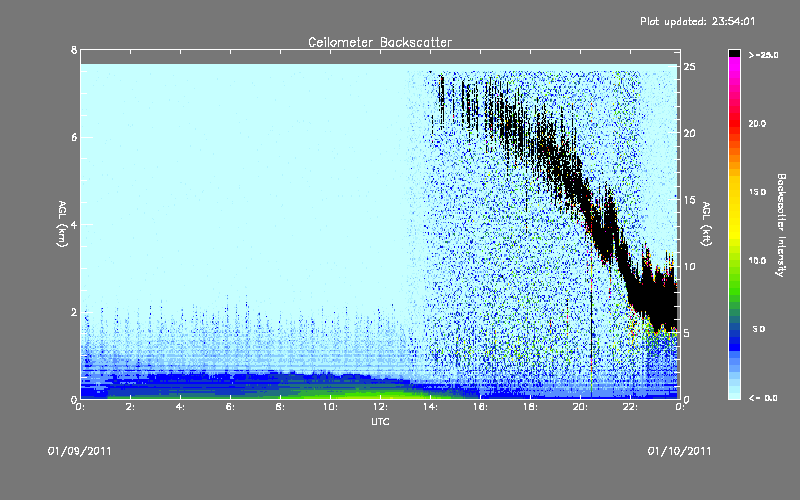Image resolution: width=800 pixels, height=500 pixels.
Task: Click the '2:' hour tick on the UTC axis
Action: click(131, 407)
